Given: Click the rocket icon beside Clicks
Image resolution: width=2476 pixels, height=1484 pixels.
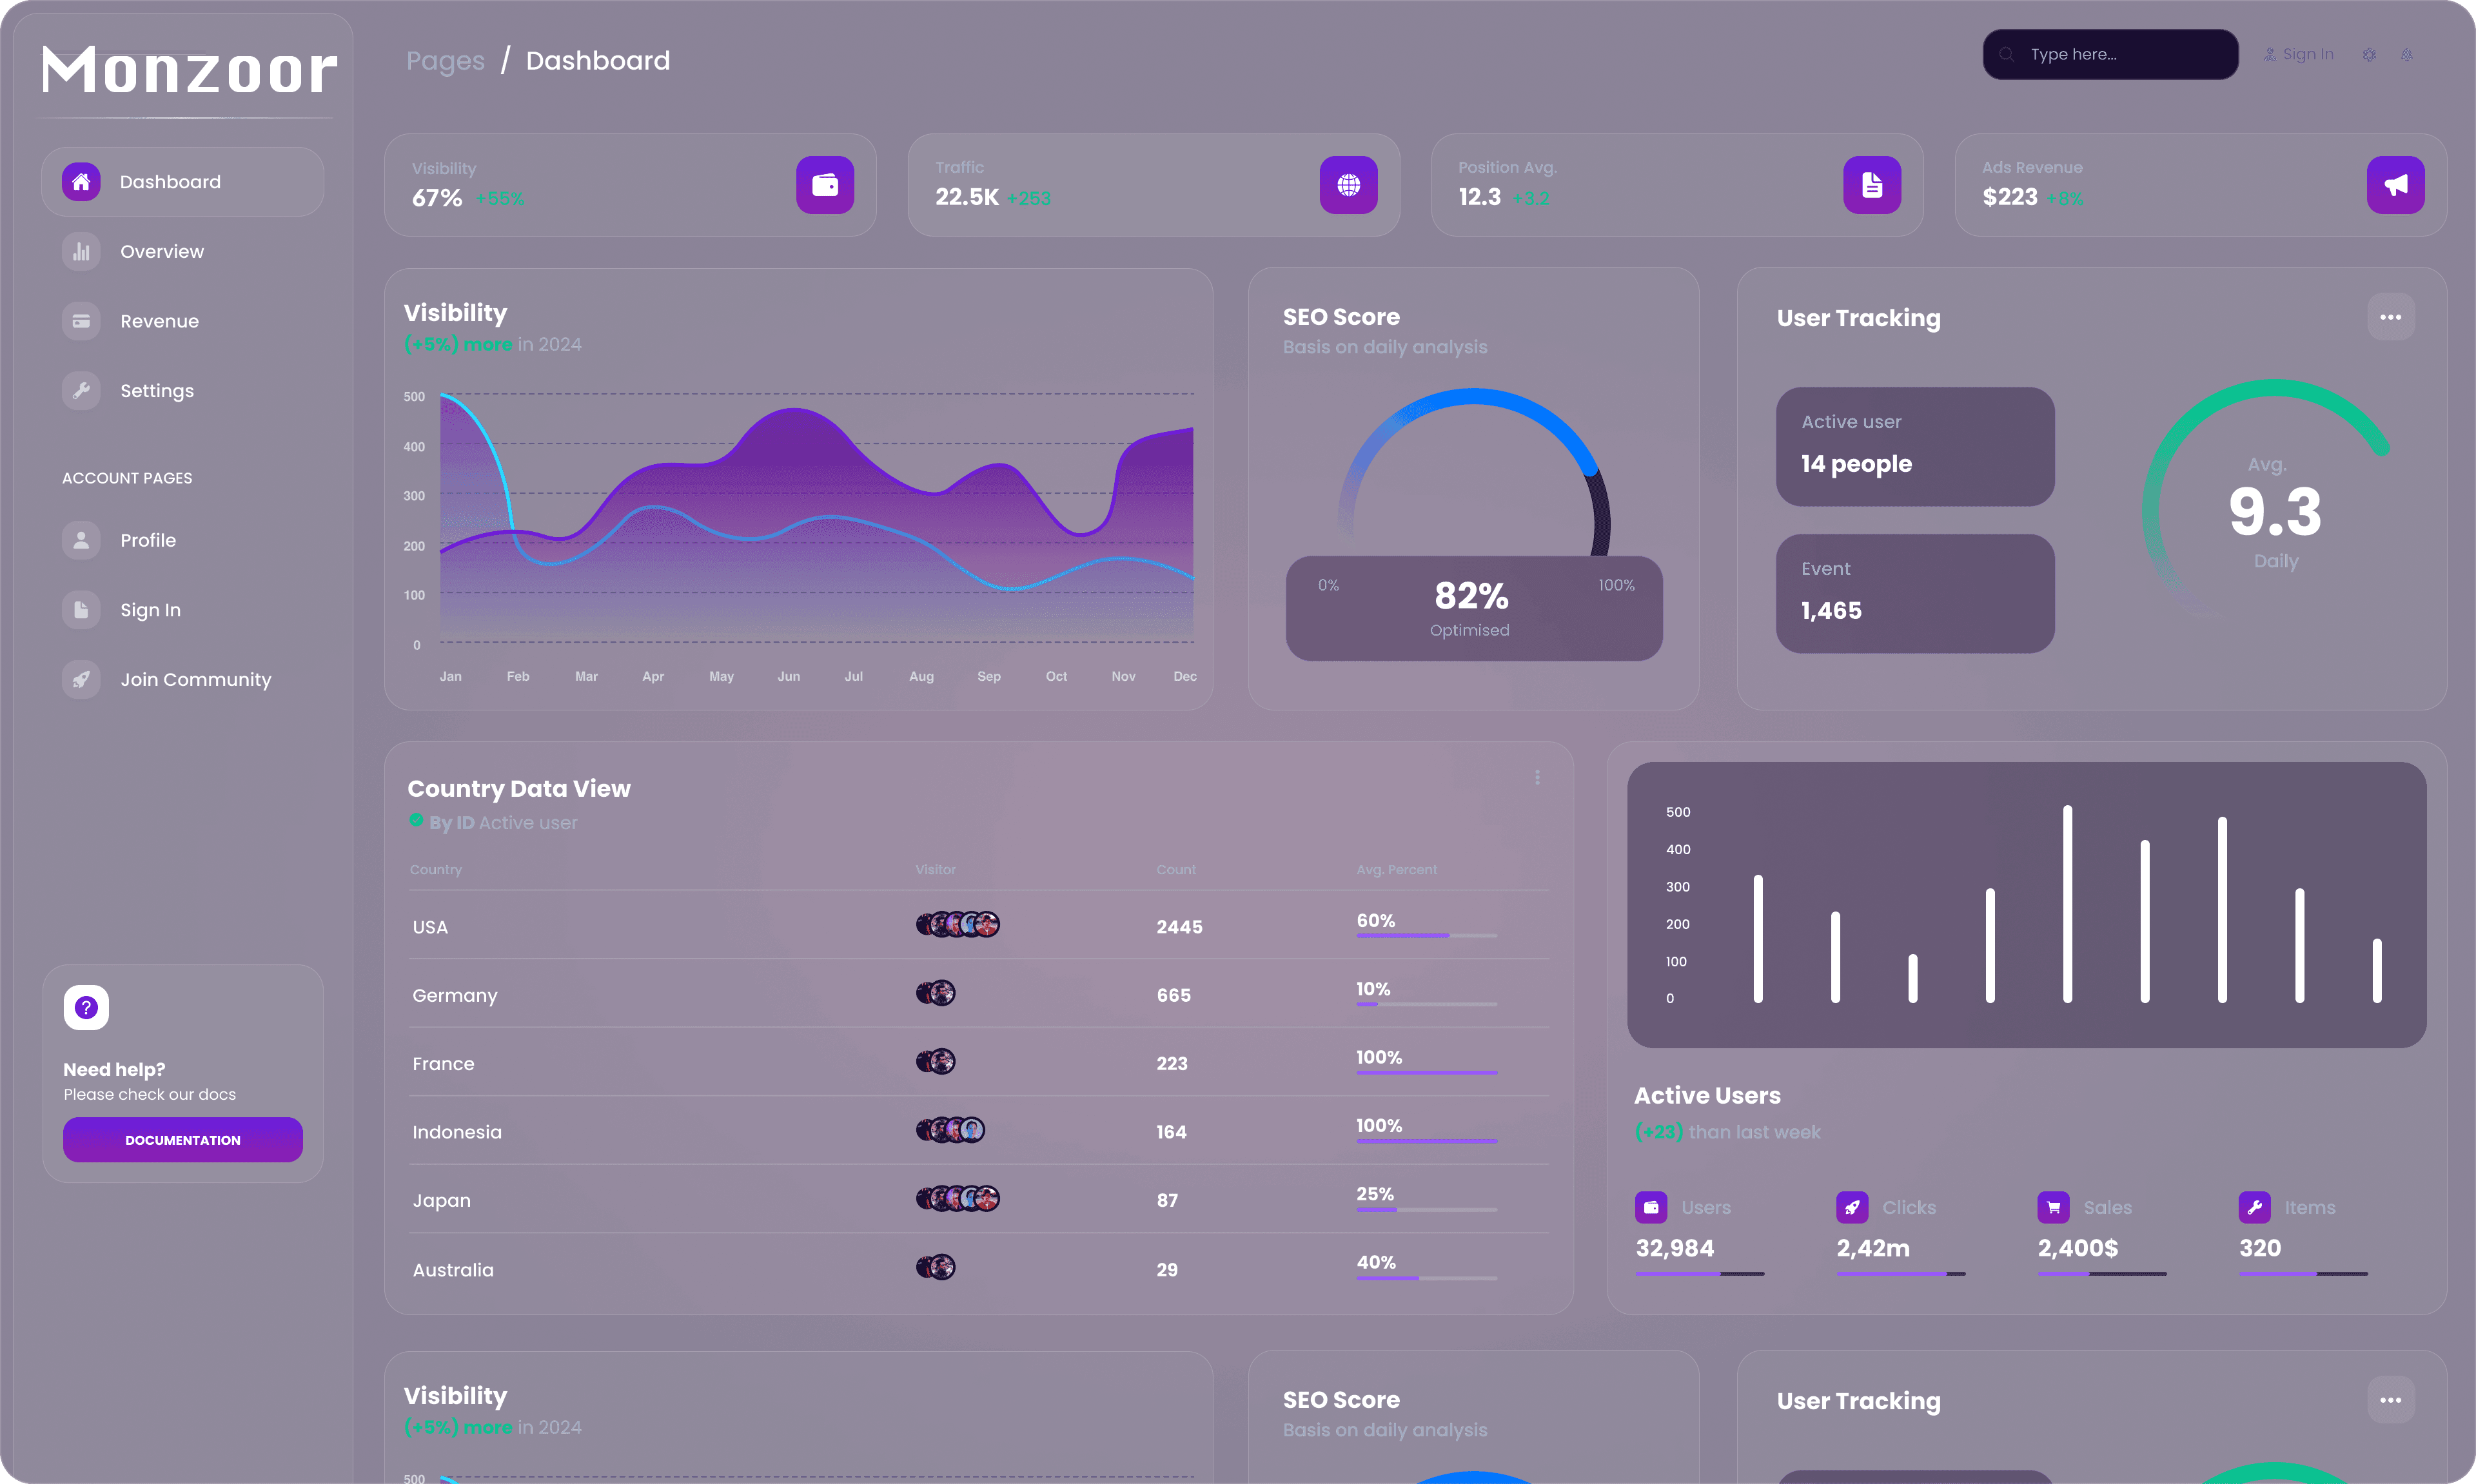Looking at the screenshot, I should 1852,1207.
